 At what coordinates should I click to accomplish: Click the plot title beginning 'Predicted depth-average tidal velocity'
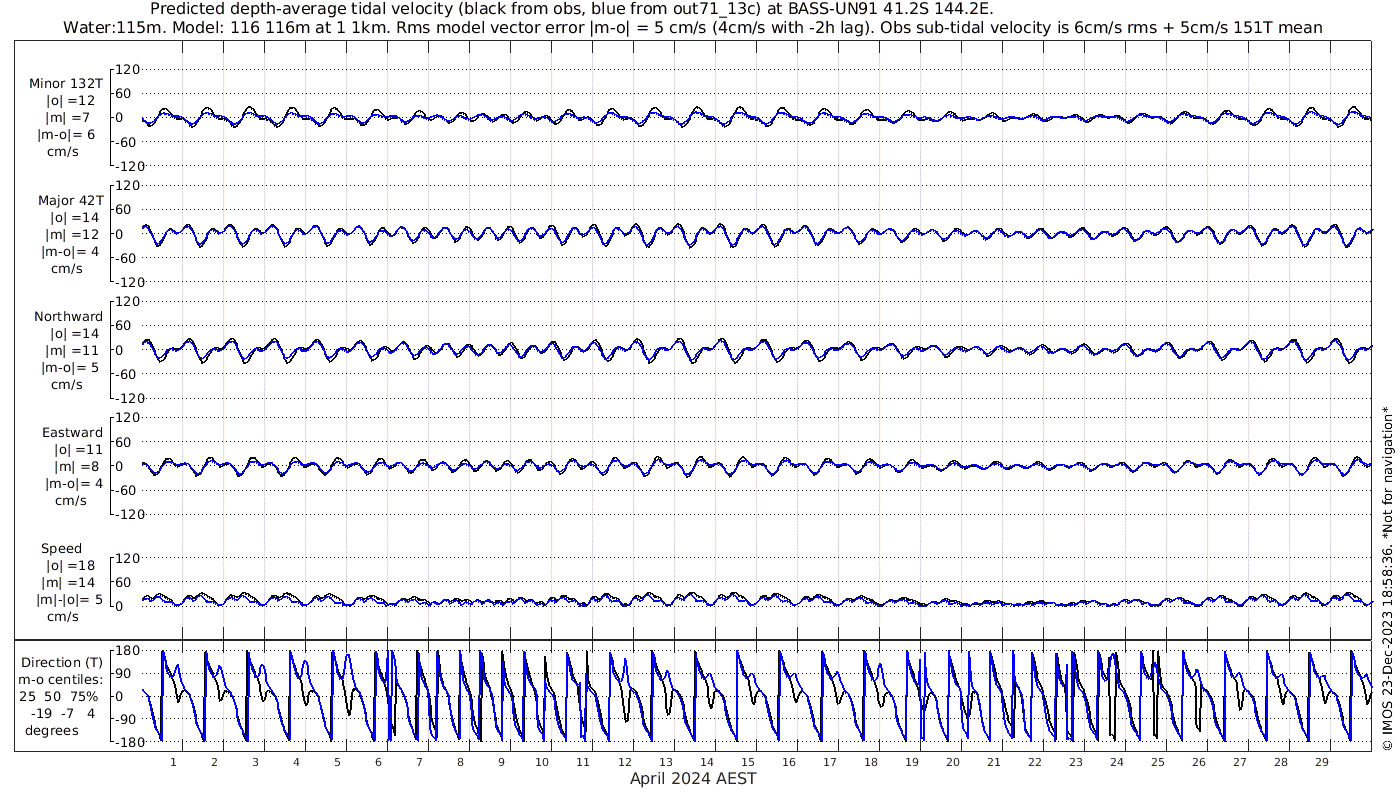(x=571, y=9)
